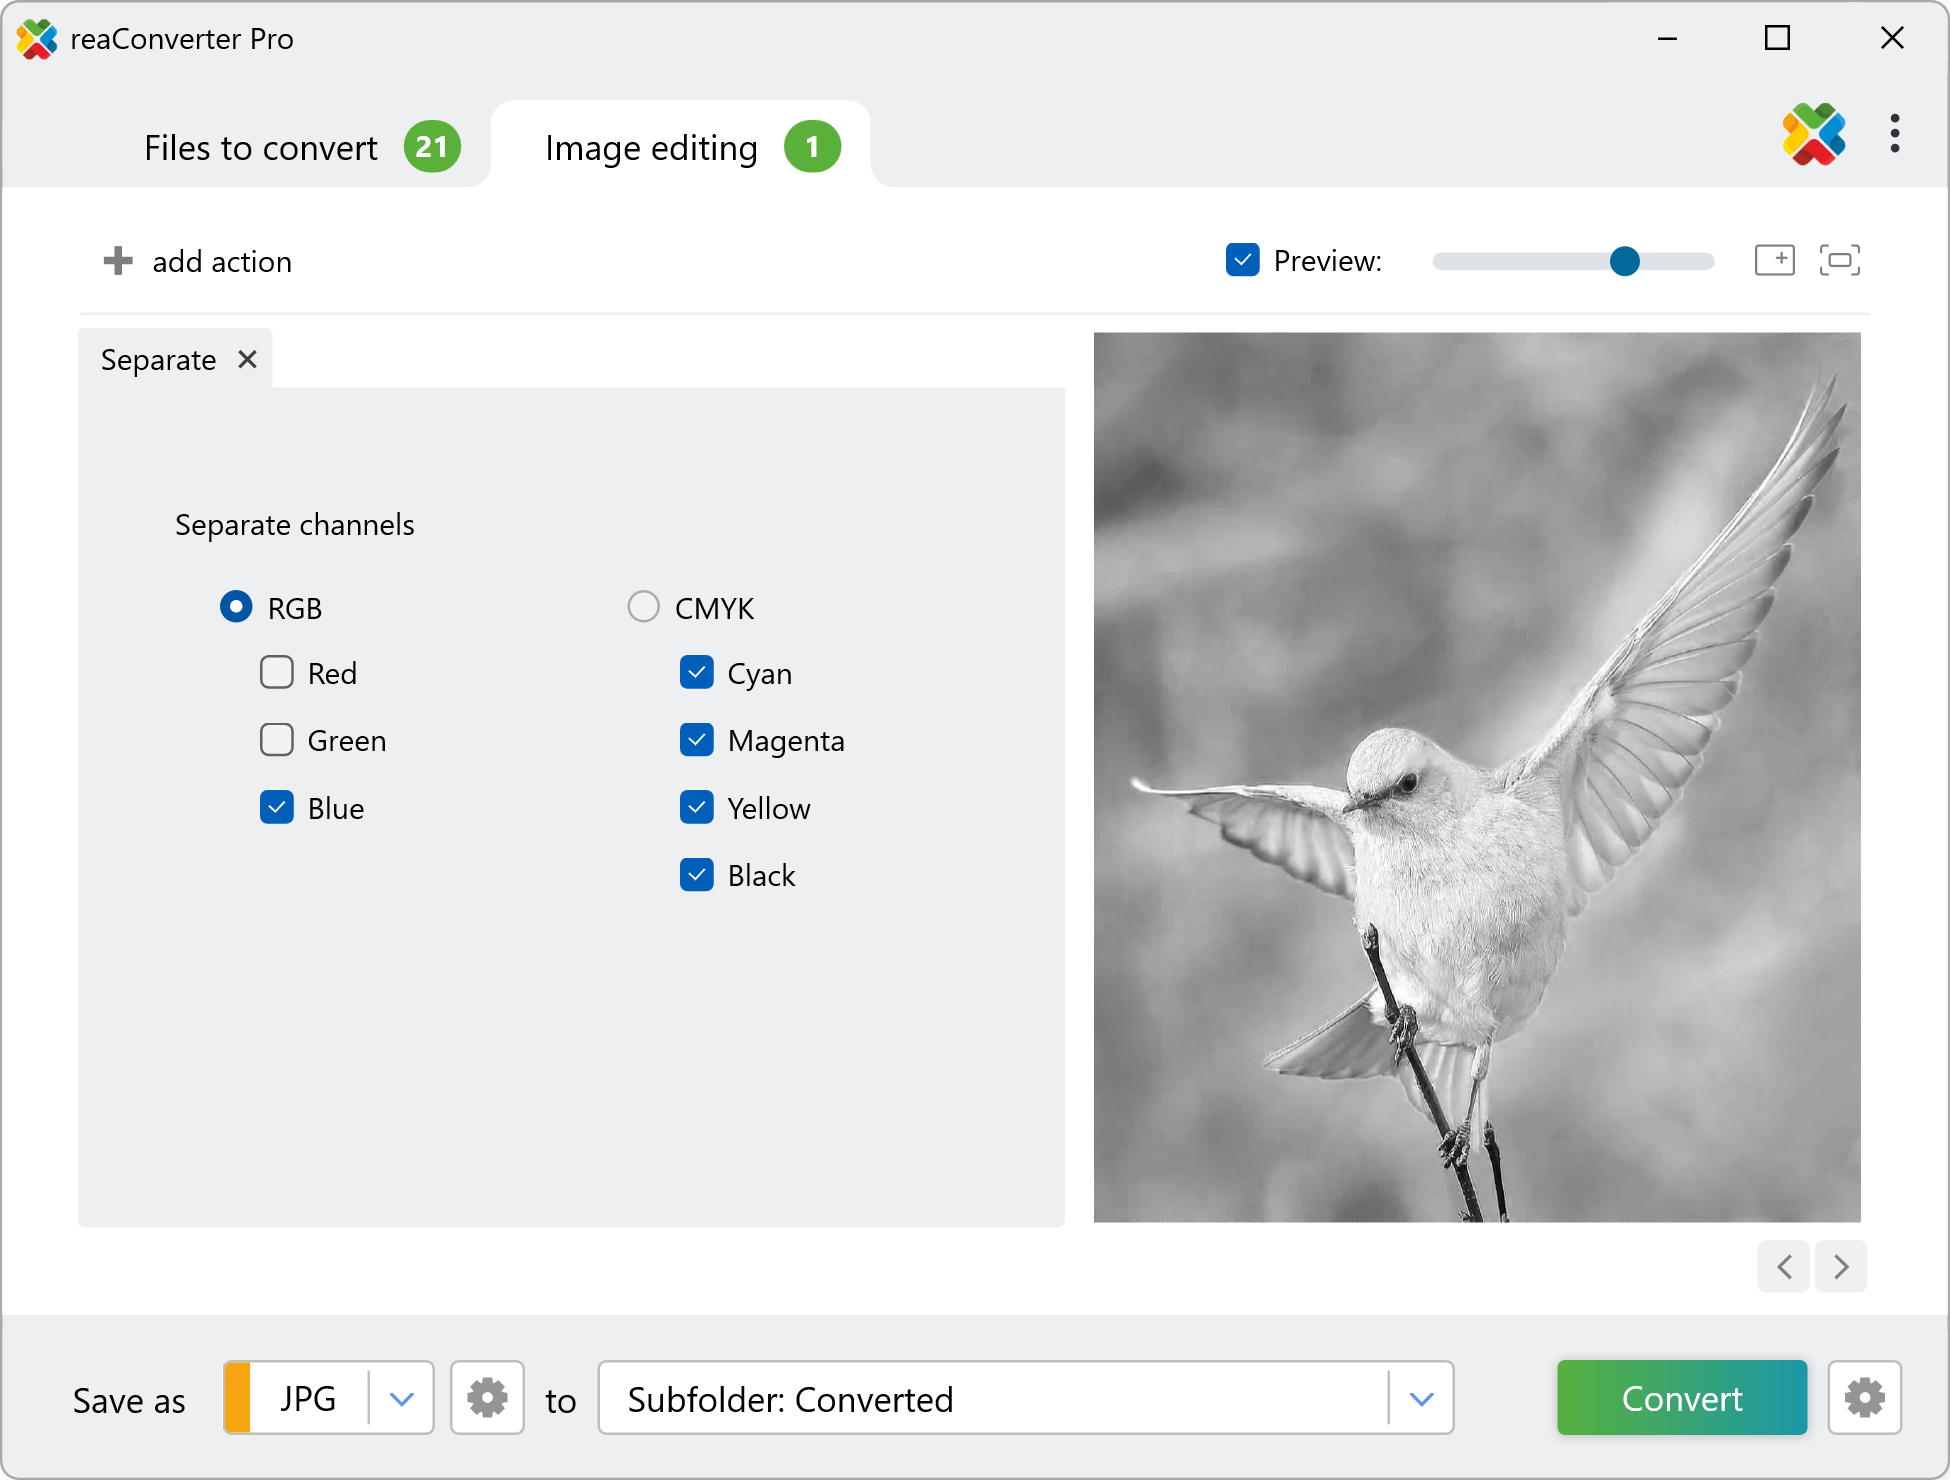
Task: Click the reaConverter logo at top right
Action: coord(1813,134)
